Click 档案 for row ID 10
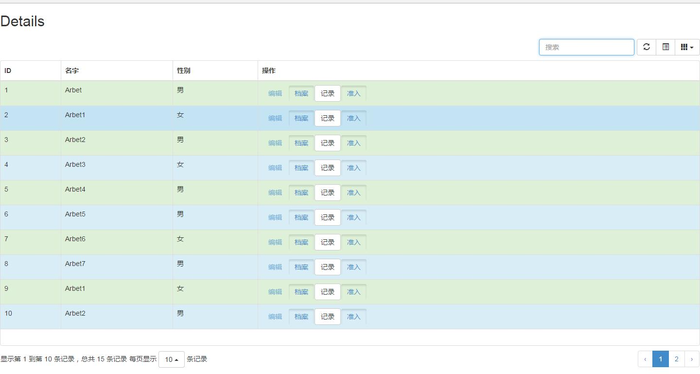Image resolution: width=700 pixels, height=374 pixels. (x=301, y=316)
